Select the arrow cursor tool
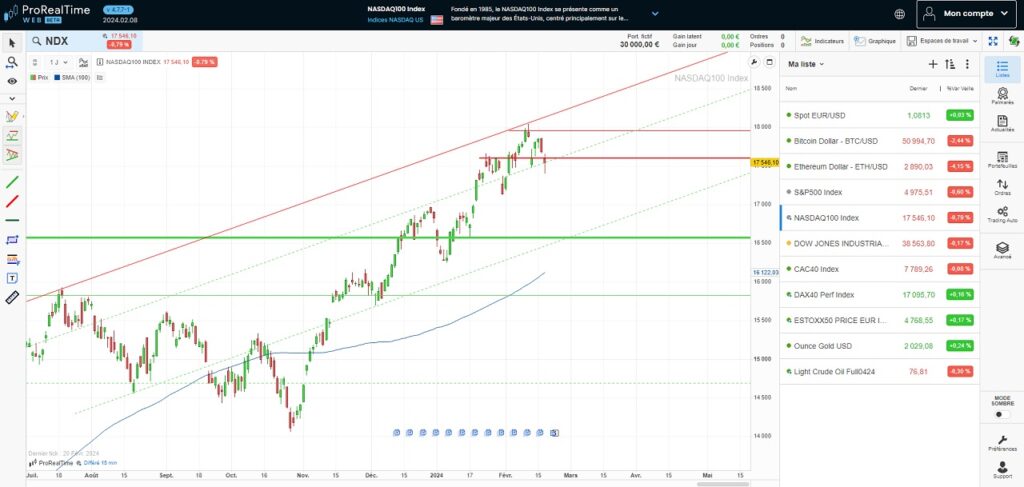This screenshot has width=1024, height=487. click(12, 43)
